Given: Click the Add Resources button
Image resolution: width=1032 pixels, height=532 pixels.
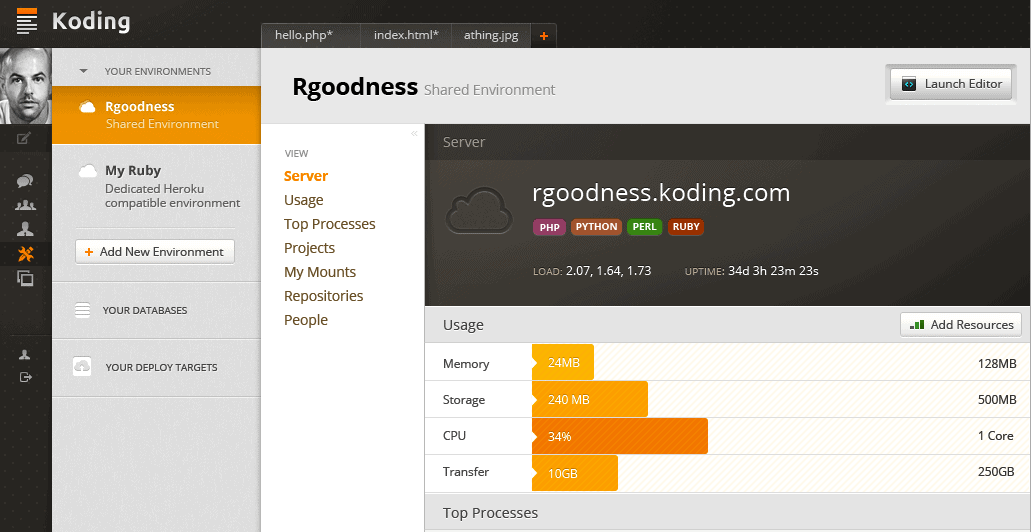Looking at the screenshot, I should tap(961, 325).
